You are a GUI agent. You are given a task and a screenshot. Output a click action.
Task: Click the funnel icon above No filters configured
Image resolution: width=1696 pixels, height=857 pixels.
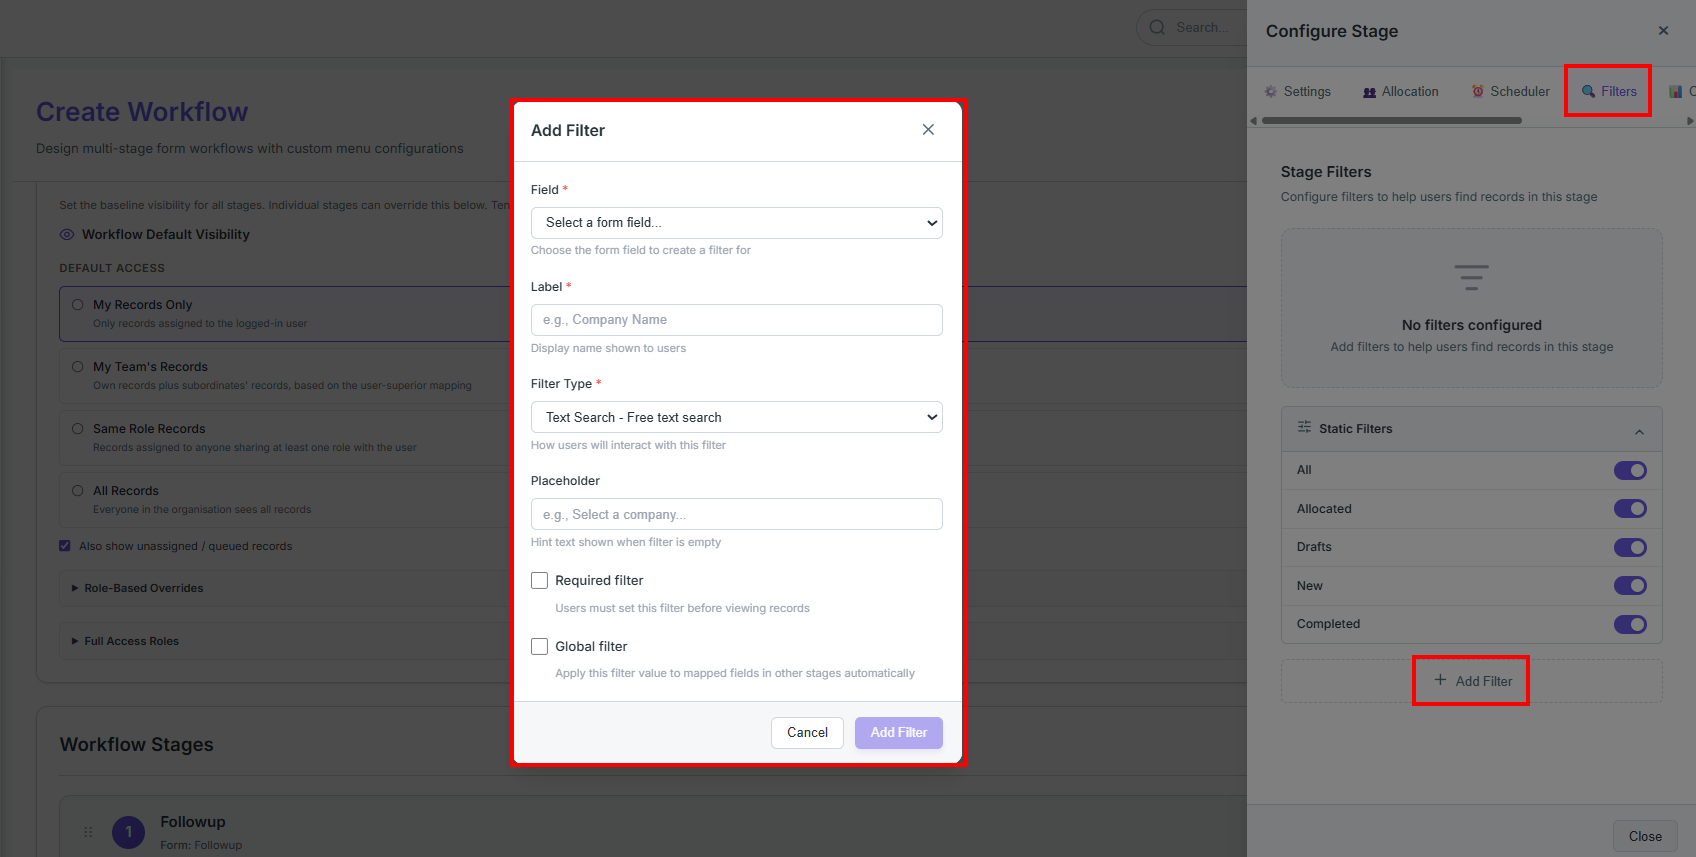point(1471,277)
